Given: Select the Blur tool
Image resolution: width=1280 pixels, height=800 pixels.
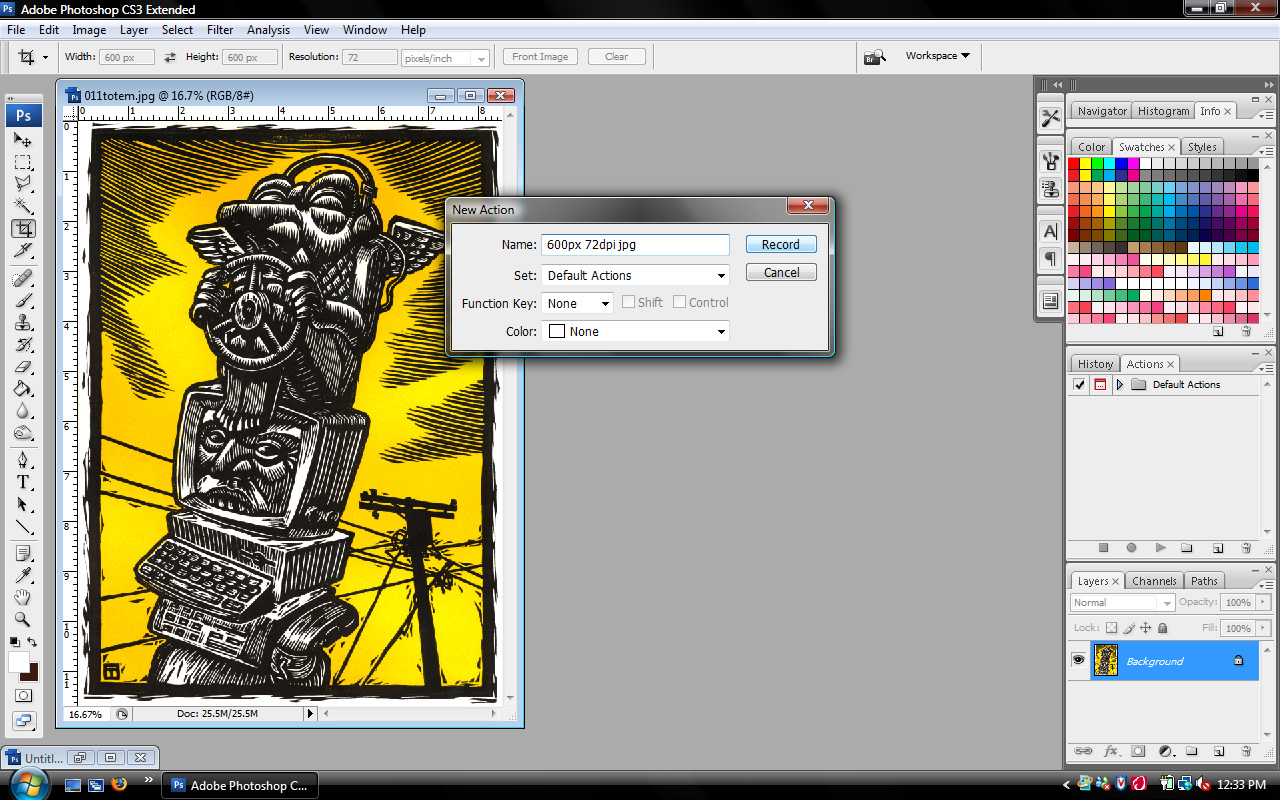Looking at the screenshot, I should coord(23,410).
